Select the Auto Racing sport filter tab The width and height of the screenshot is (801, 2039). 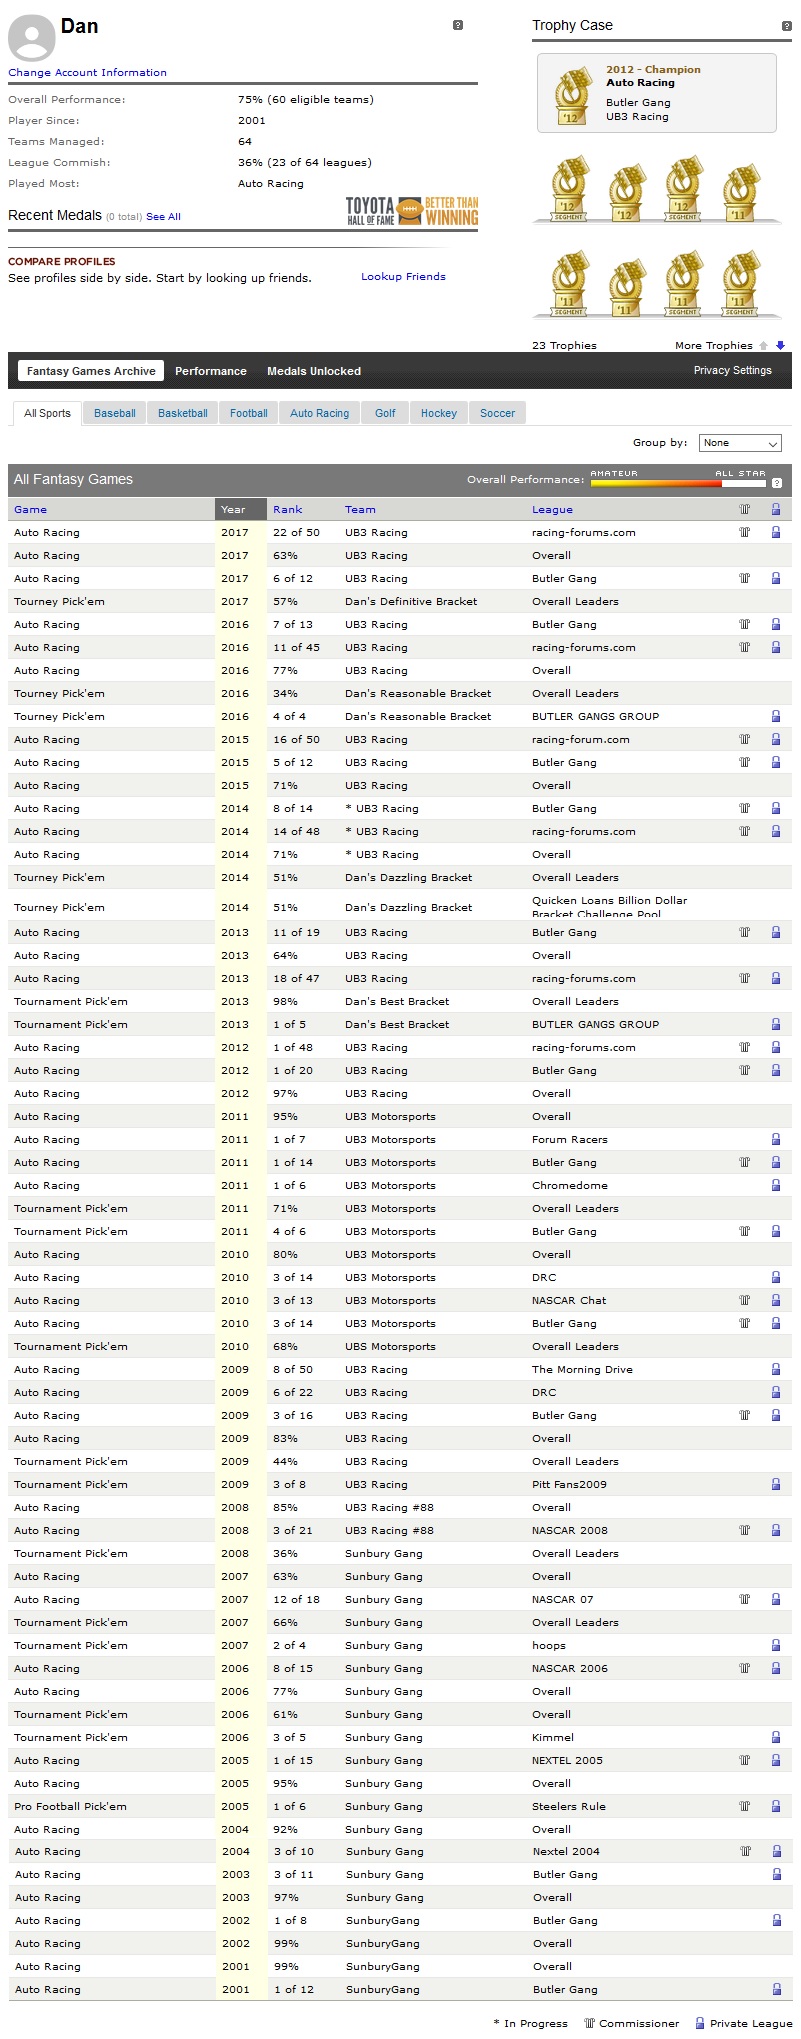point(319,413)
